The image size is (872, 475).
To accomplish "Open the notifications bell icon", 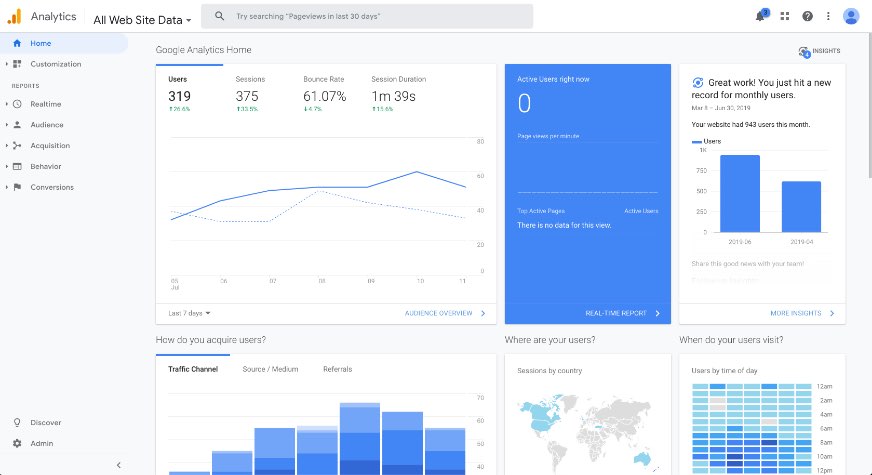I will pyautogui.click(x=761, y=16).
